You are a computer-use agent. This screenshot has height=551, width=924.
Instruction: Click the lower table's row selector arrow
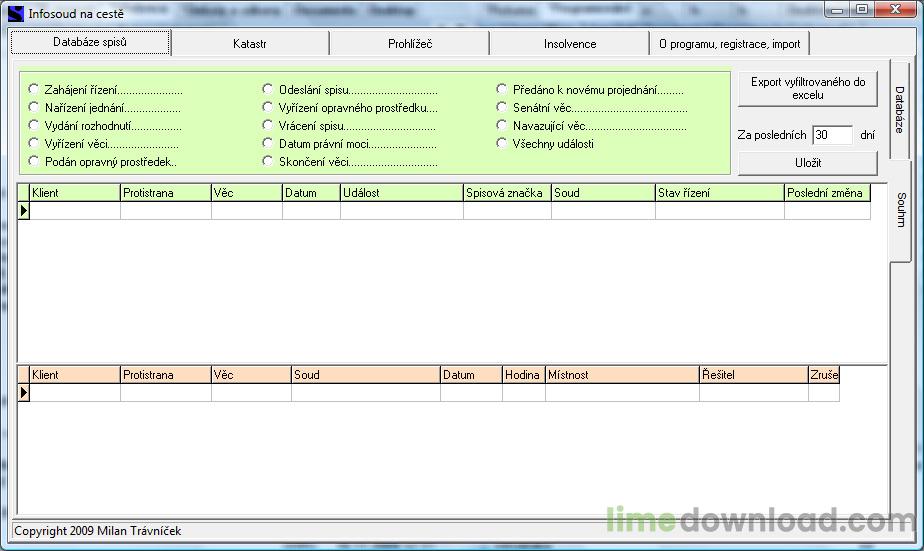(x=24, y=393)
